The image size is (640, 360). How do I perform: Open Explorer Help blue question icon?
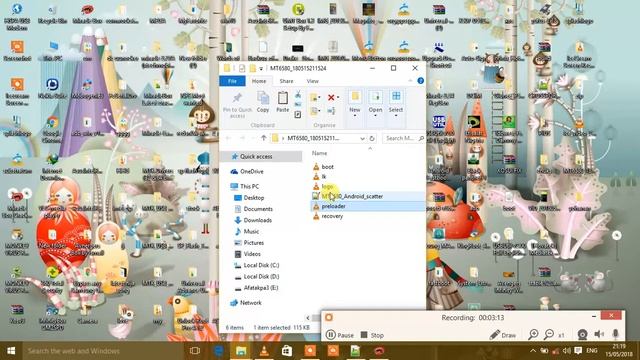(x=420, y=81)
